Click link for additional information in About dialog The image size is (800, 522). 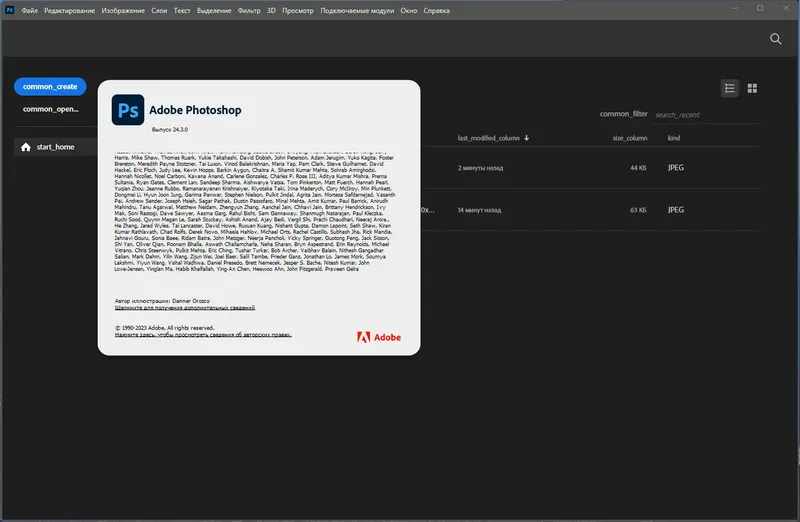point(185,308)
